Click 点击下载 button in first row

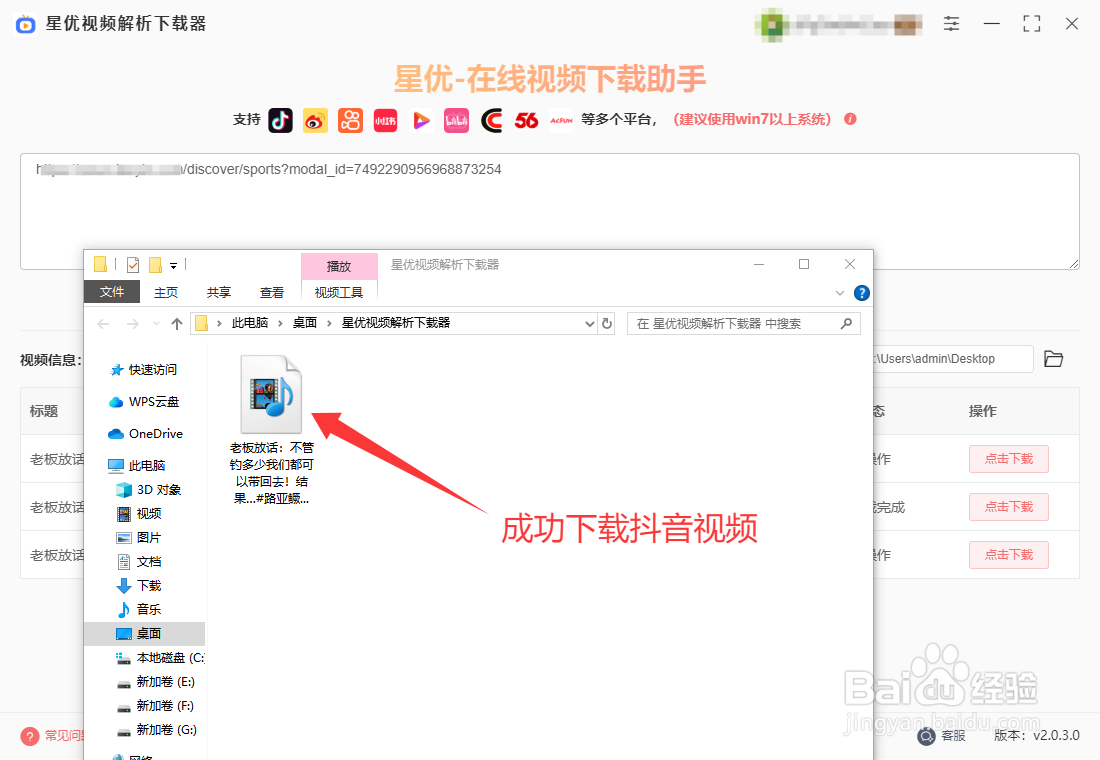click(1009, 459)
